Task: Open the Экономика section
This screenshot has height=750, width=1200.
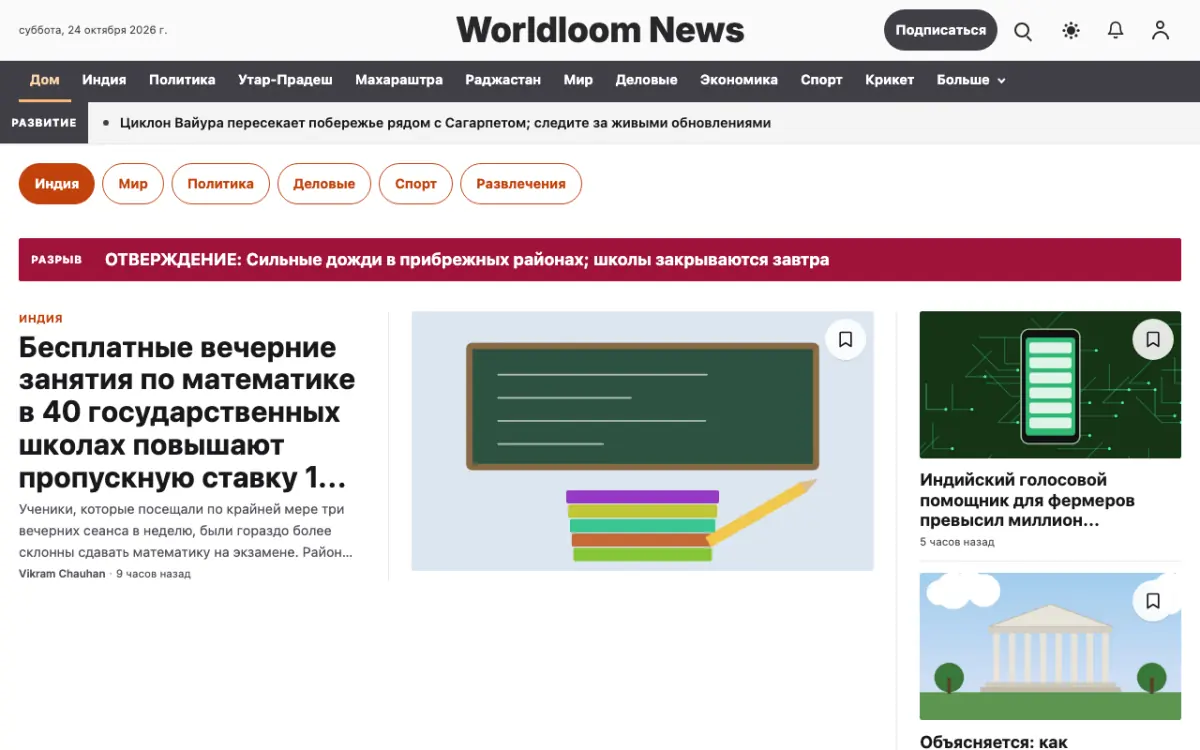Action: 739,80
